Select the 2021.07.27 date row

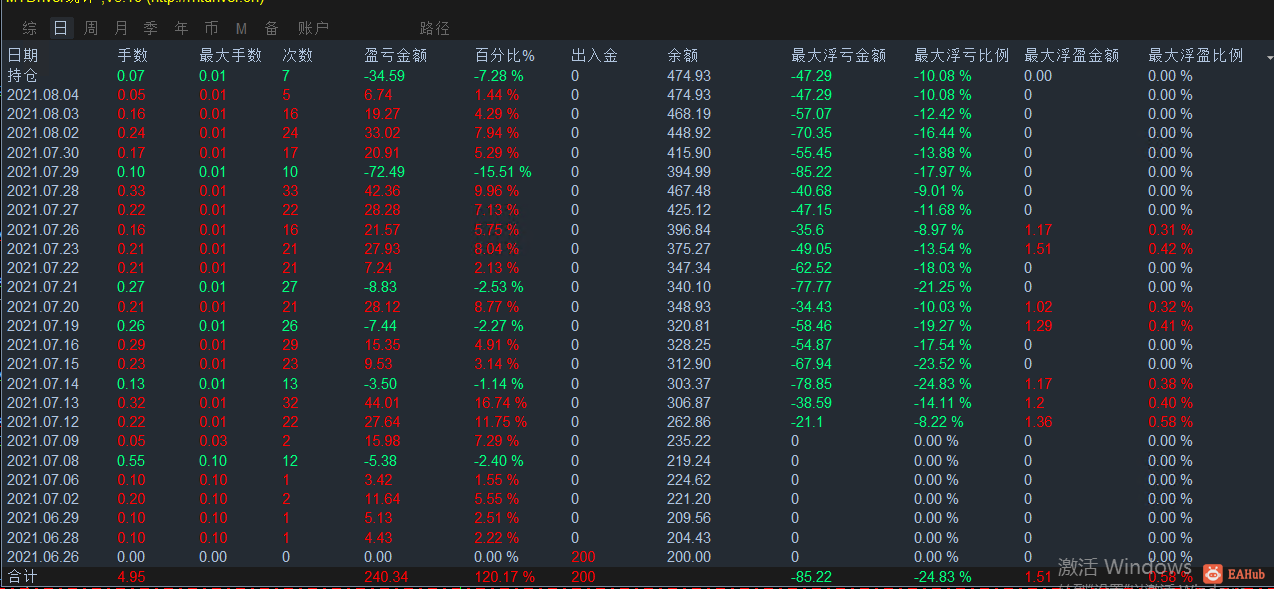637,210
